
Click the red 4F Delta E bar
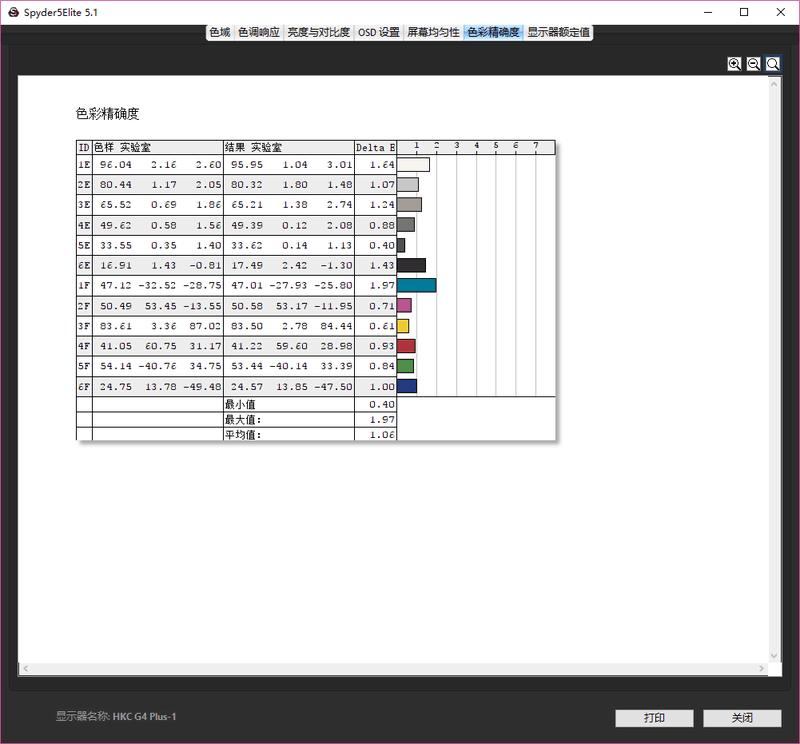pos(406,346)
